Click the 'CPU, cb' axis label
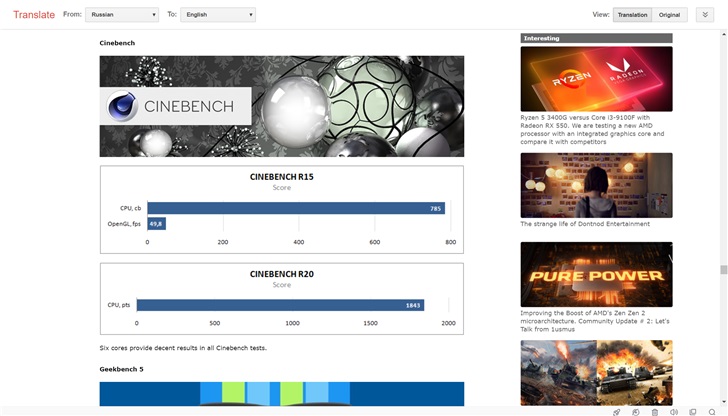Image resolution: width=728 pixels, height=416 pixels. [130, 208]
